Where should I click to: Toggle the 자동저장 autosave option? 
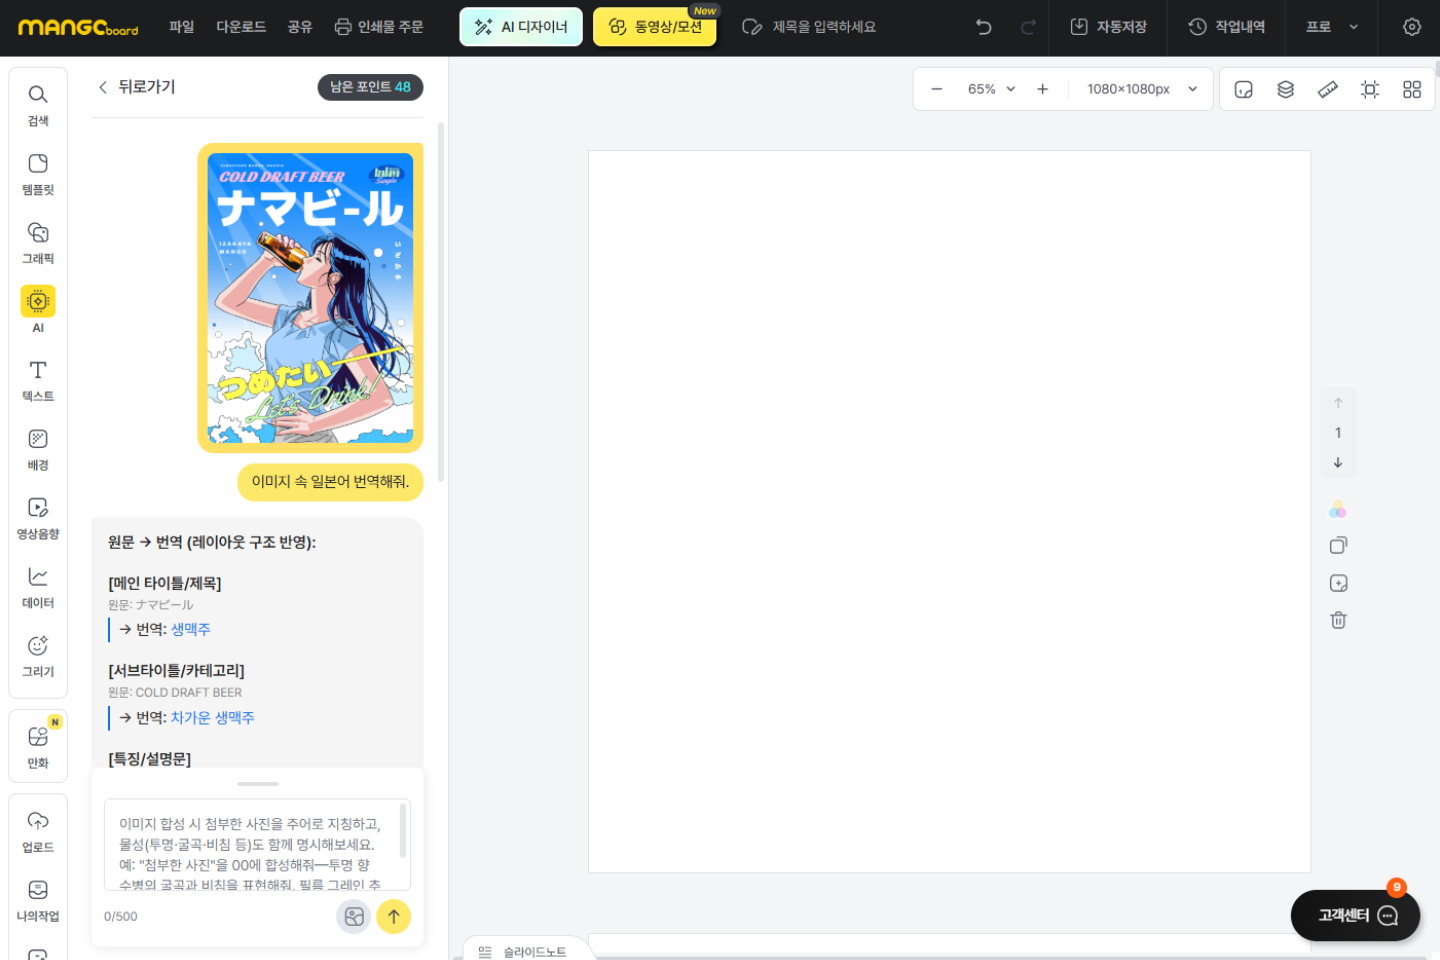coord(1108,27)
